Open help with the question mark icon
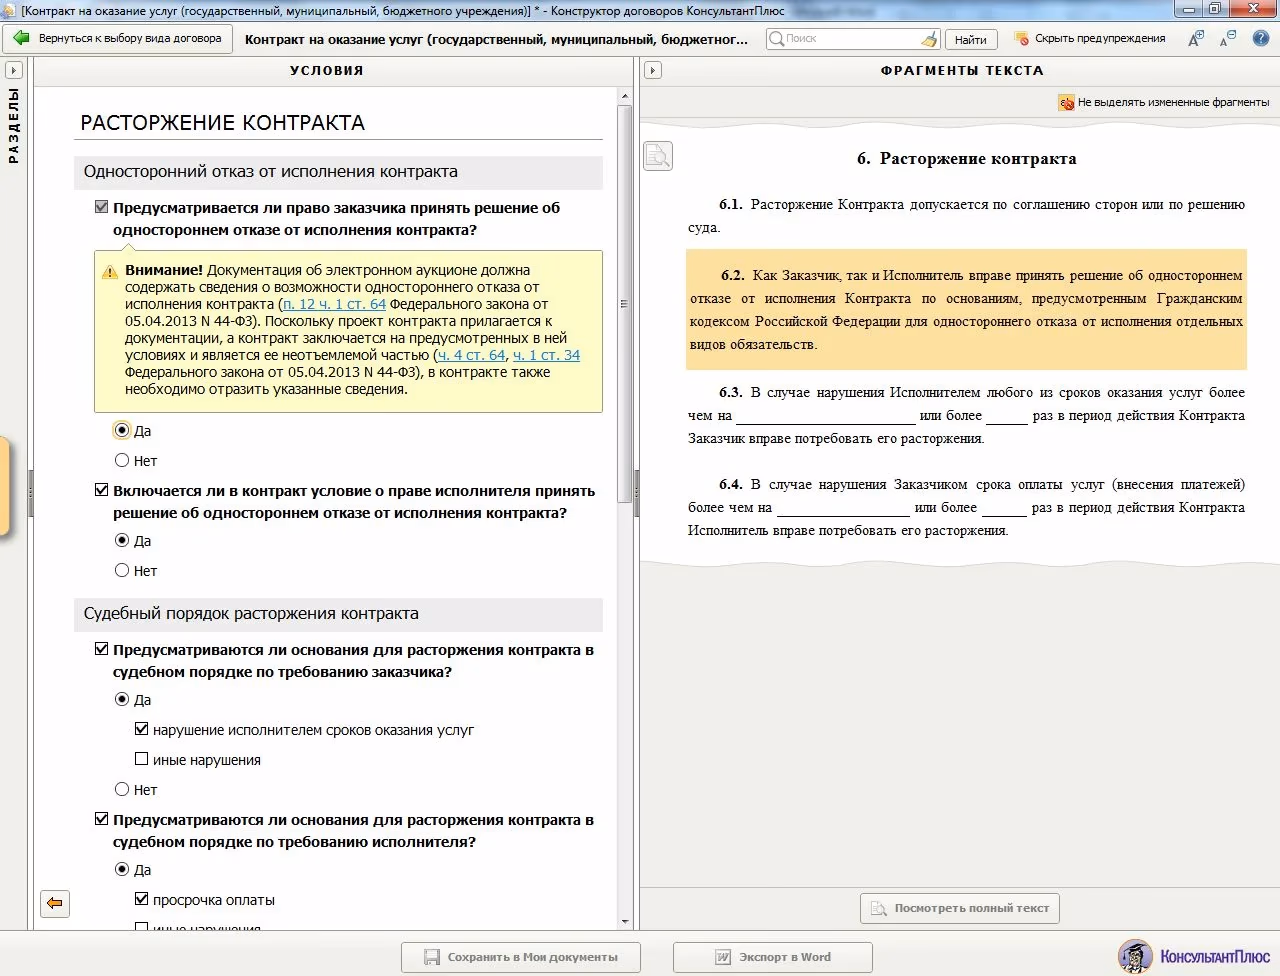The height and width of the screenshot is (976, 1280). pyautogui.click(x=1261, y=39)
